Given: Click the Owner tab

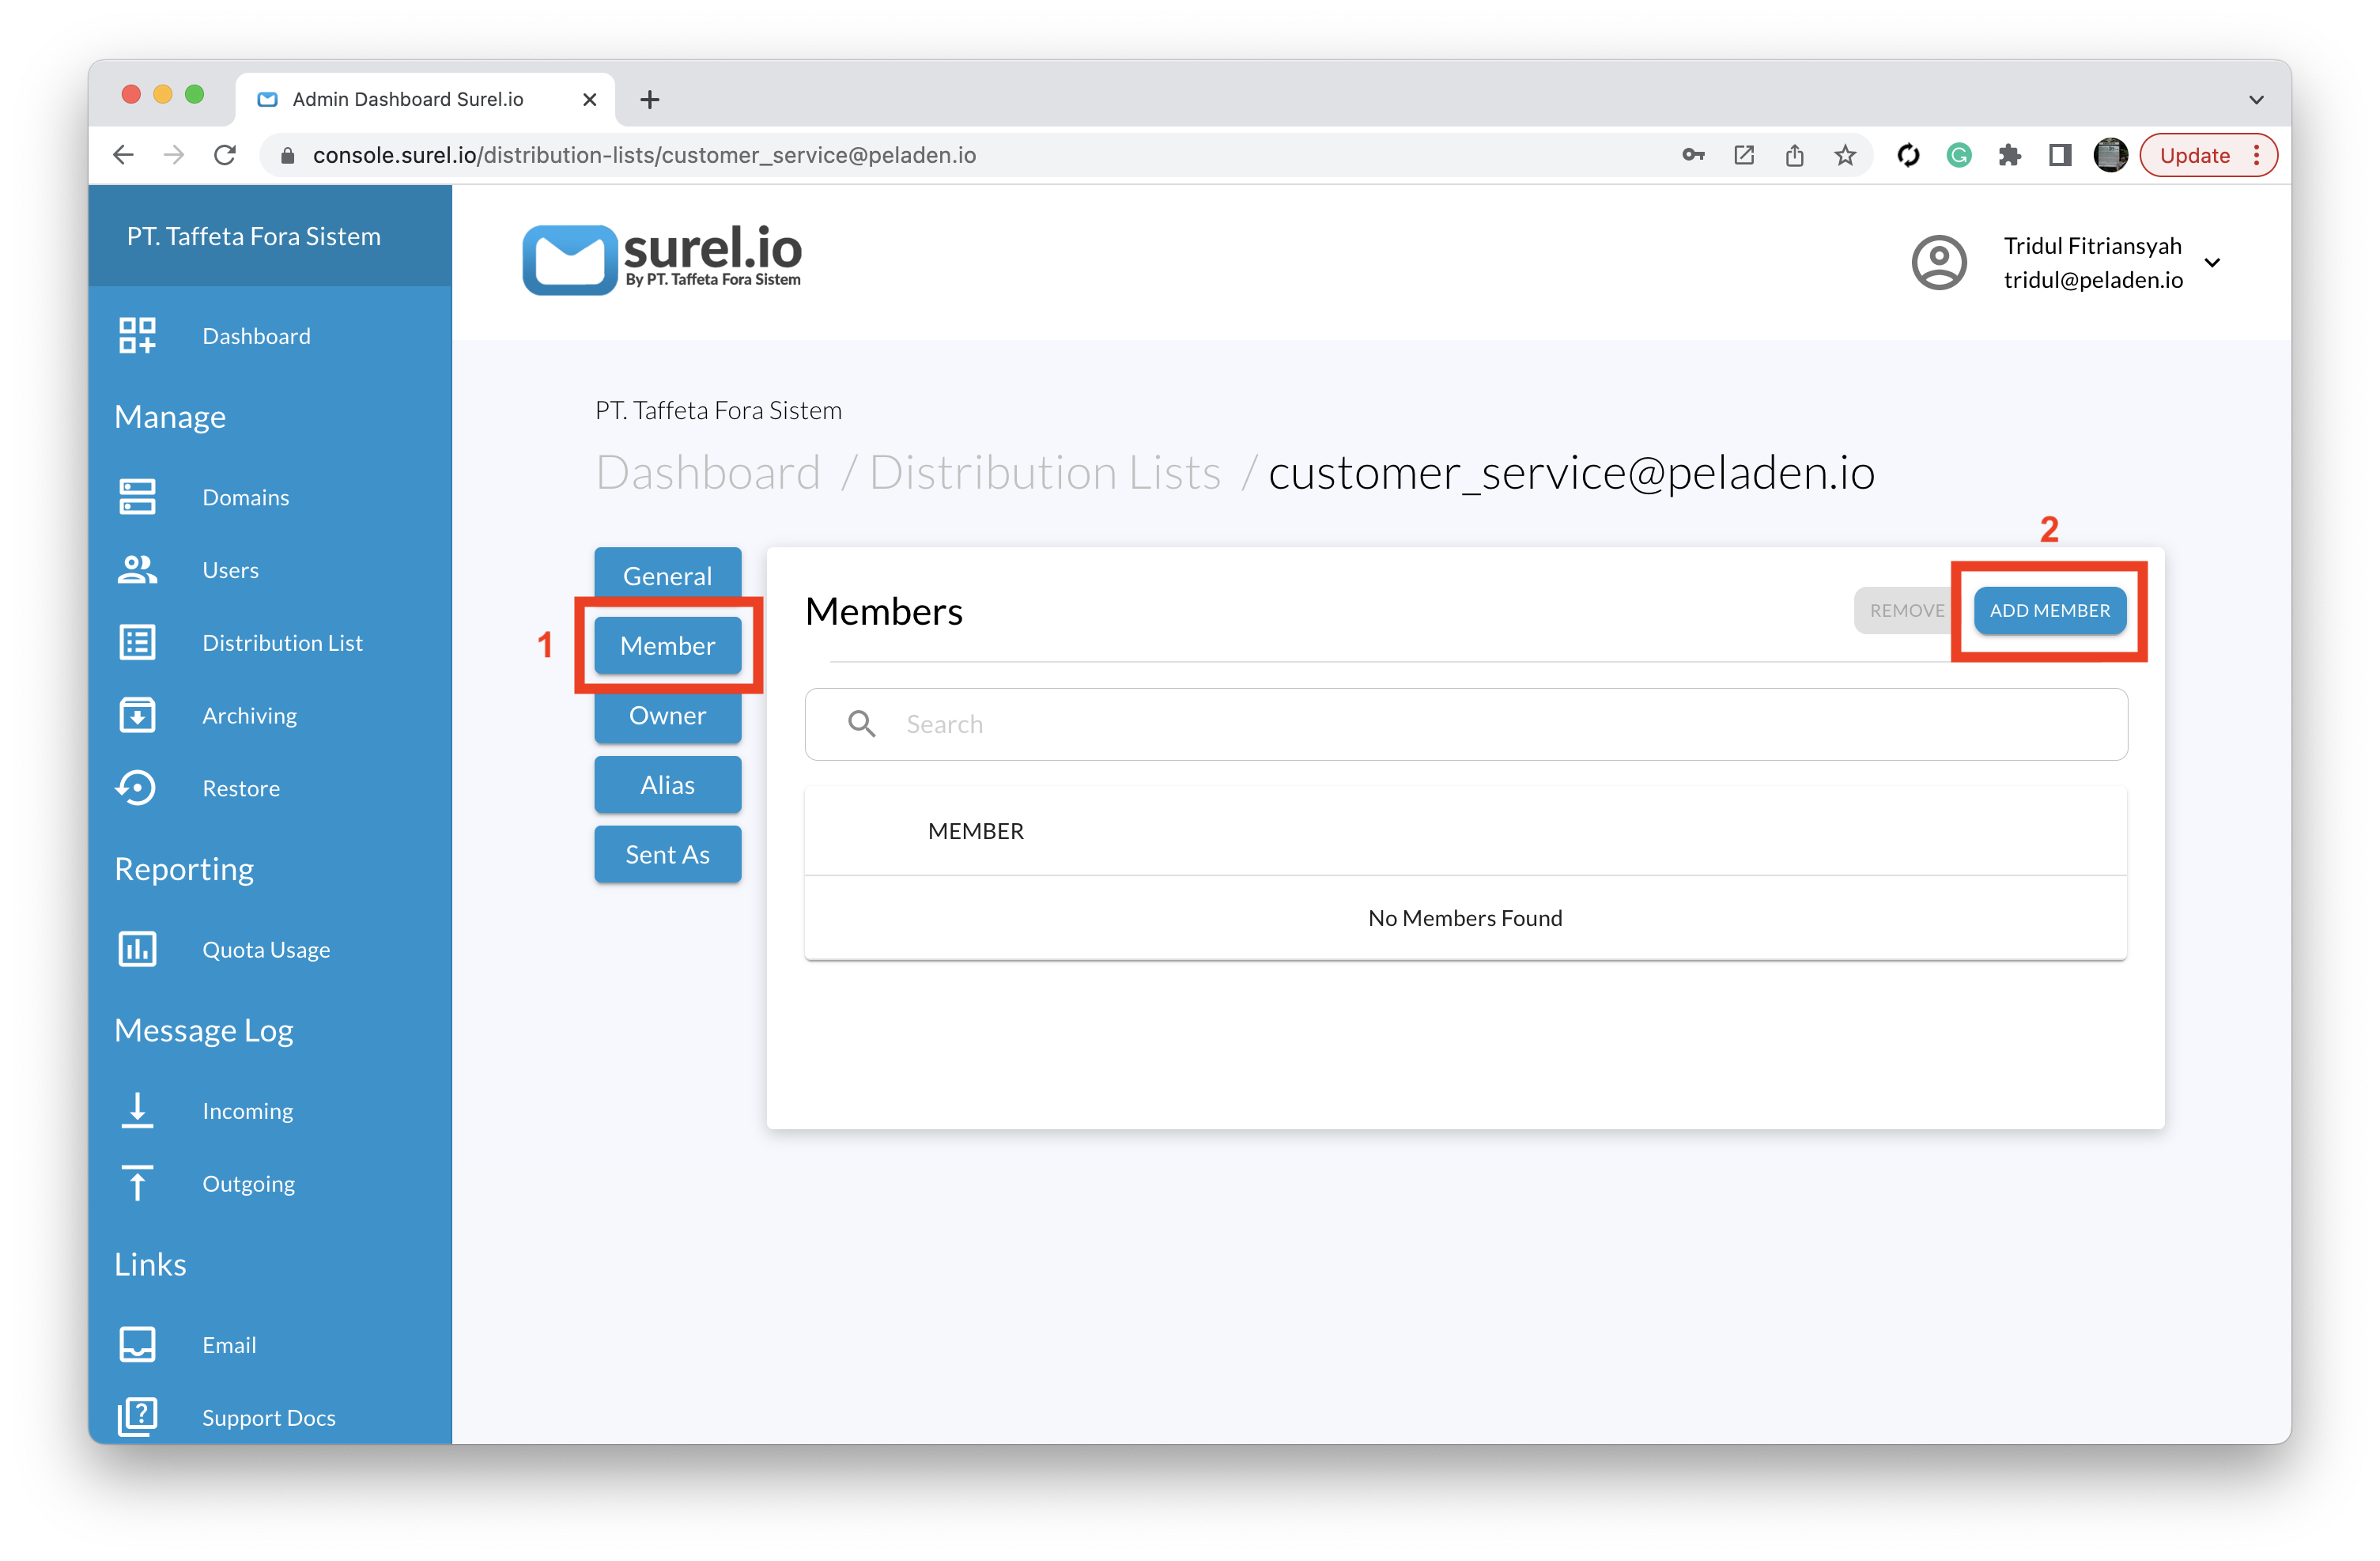Looking at the screenshot, I should [x=665, y=712].
